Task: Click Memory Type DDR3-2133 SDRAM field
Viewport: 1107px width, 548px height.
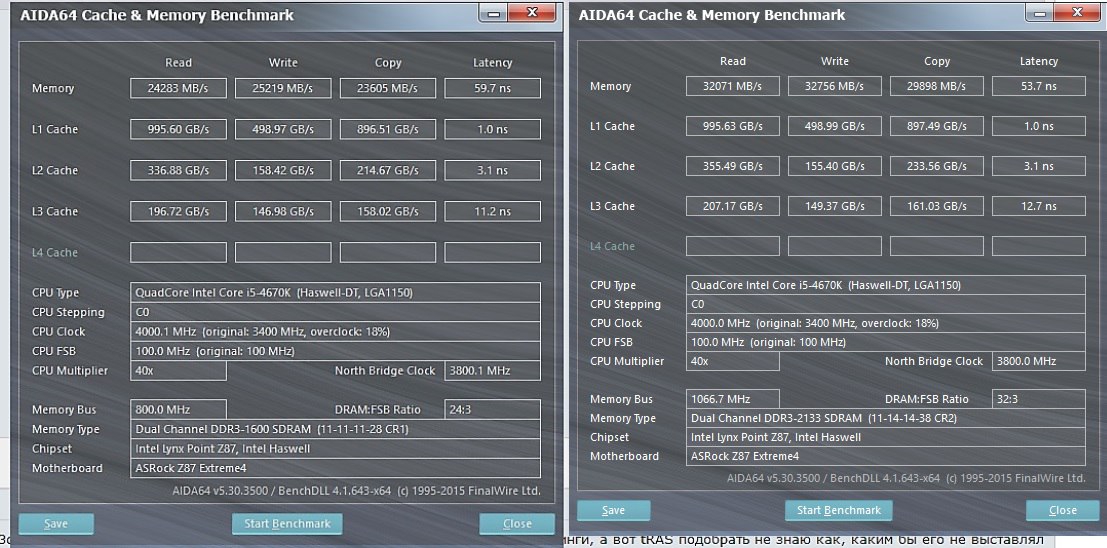Action: click(x=886, y=418)
